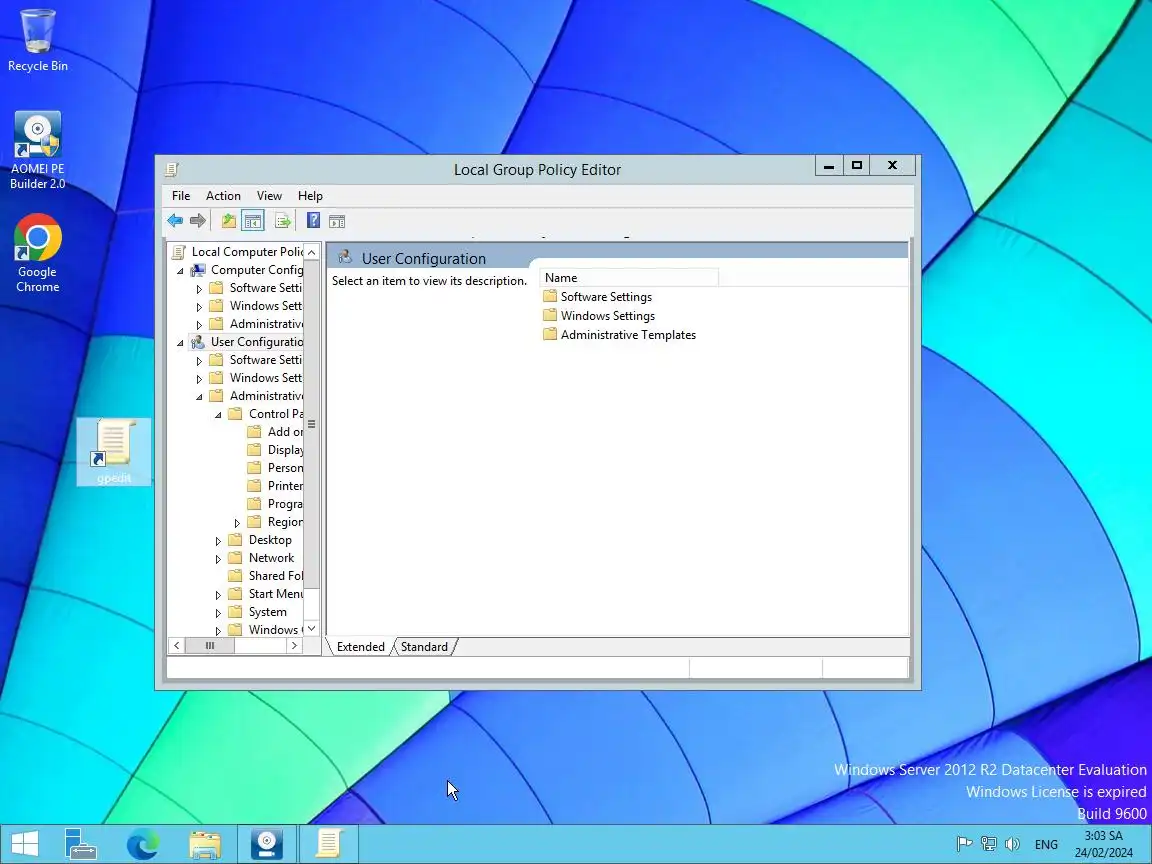Click the Action Center flag tray icon
Image resolution: width=1152 pixels, height=864 pixels.
point(964,844)
